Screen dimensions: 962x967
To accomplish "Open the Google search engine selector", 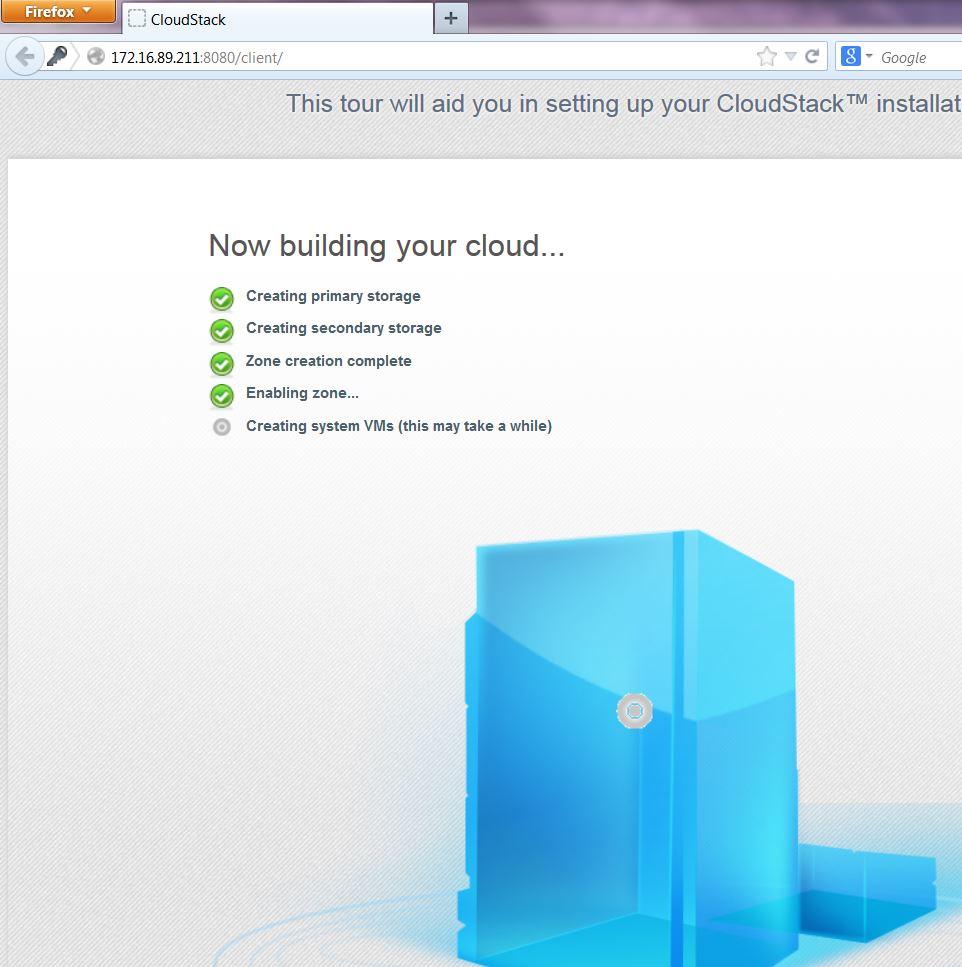I will click(857, 57).
